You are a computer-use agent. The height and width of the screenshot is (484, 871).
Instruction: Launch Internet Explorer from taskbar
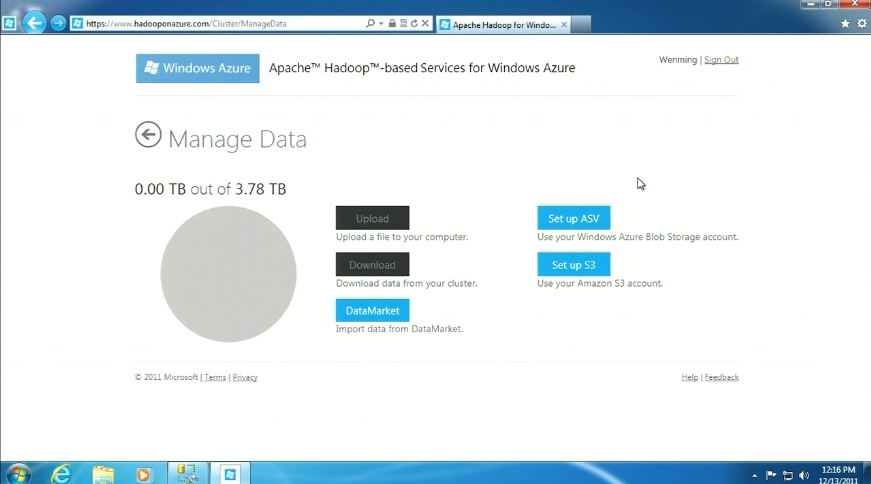click(61, 474)
